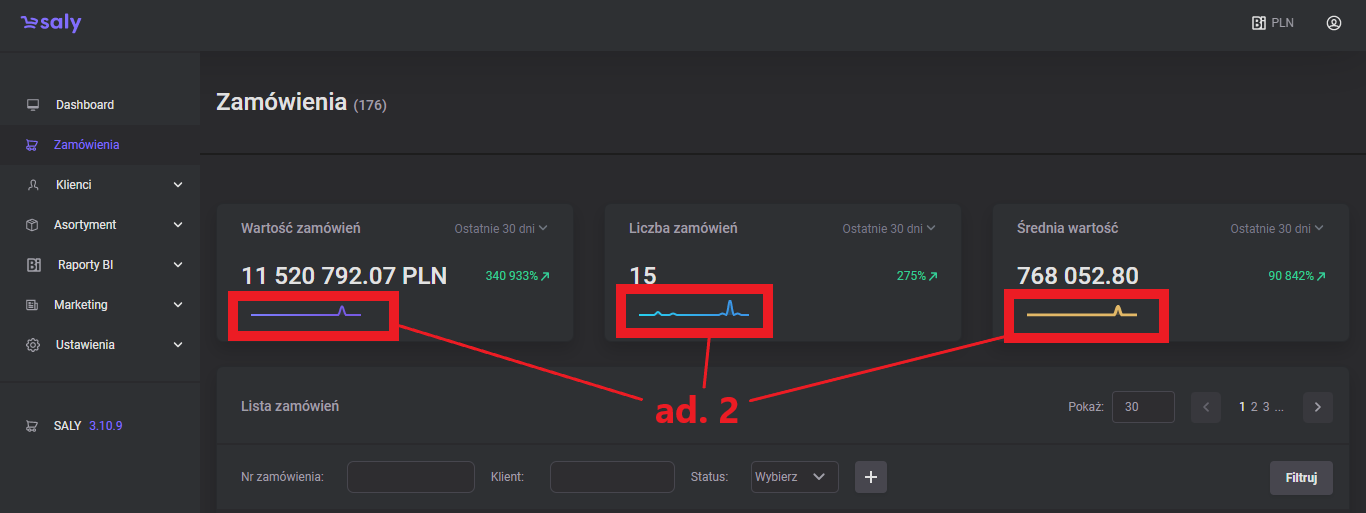Image resolution: width=1366 pixels, height=513 pixels.
Task: Open the Status Wybierz dropdown
Action: 794,477
